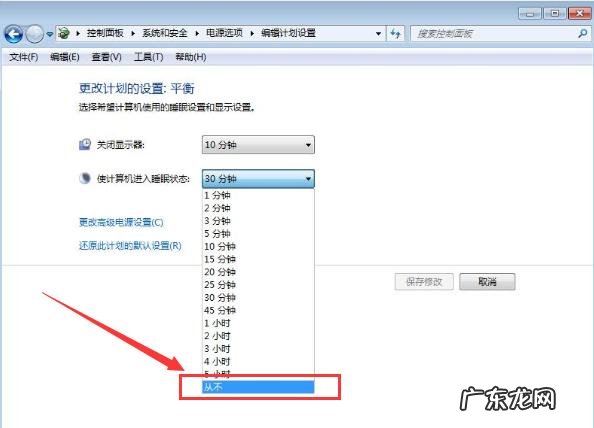The width and height of the screenshot is (594, 428).
Task: Click 电源选项 in the address breadcrumb
Action: click(x=224, y=33)
